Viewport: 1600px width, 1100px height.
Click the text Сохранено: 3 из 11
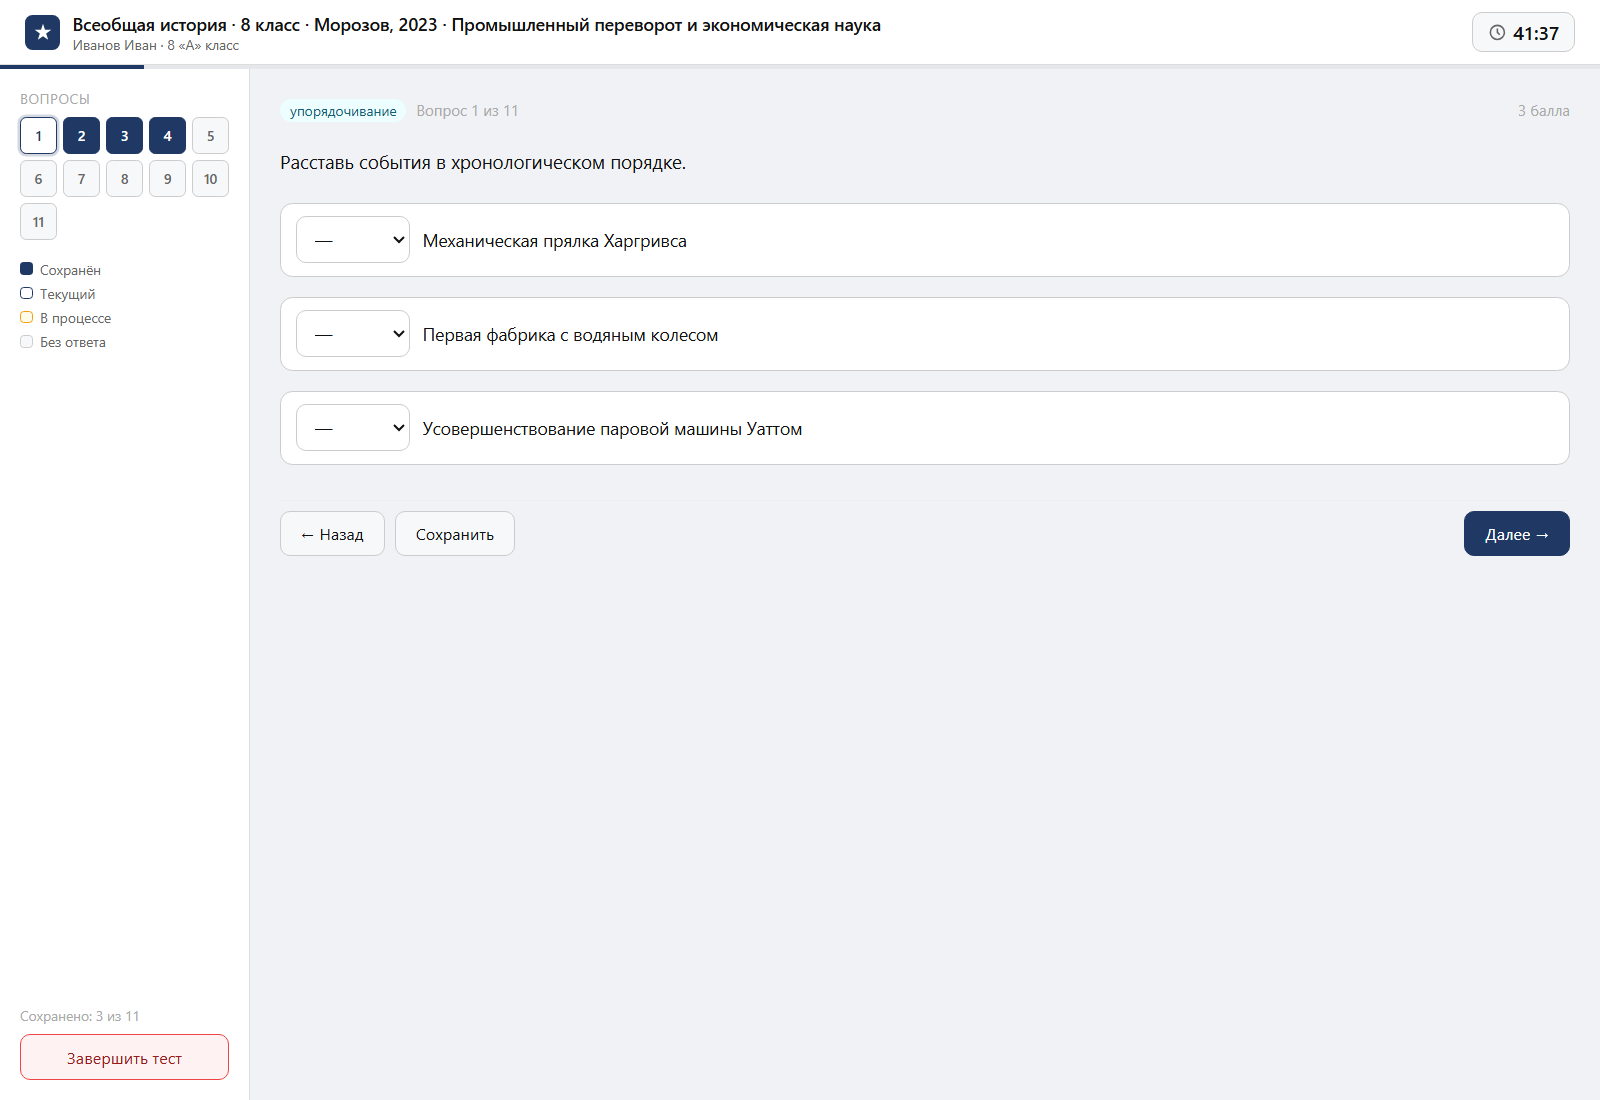80,1016
